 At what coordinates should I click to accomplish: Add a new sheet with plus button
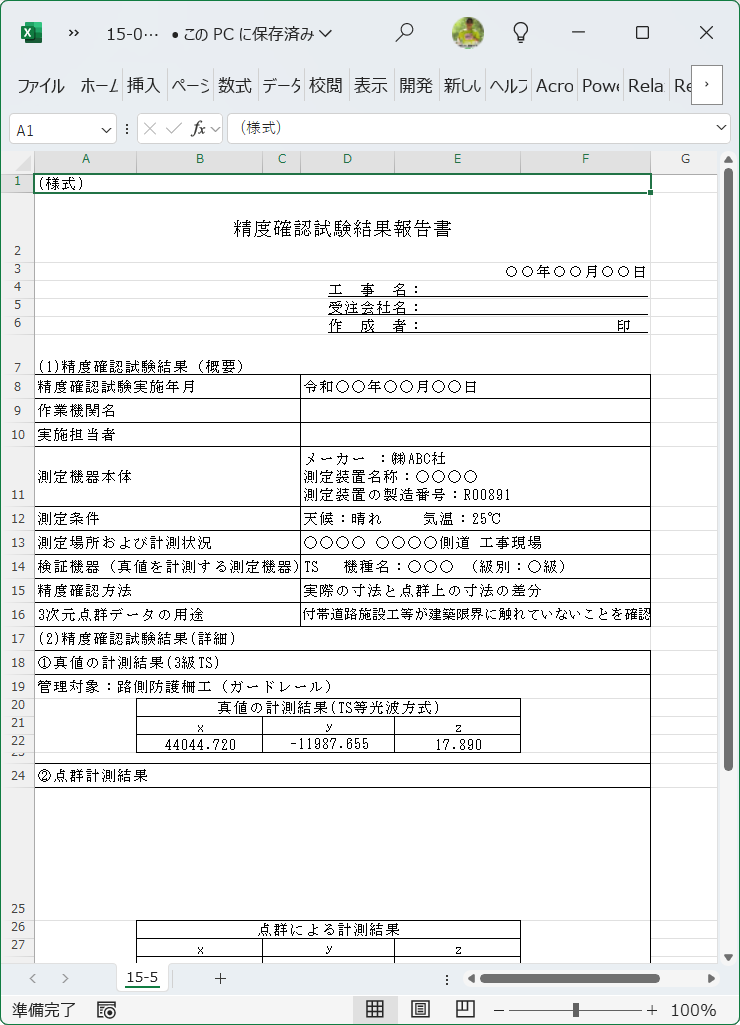[220, 979]
